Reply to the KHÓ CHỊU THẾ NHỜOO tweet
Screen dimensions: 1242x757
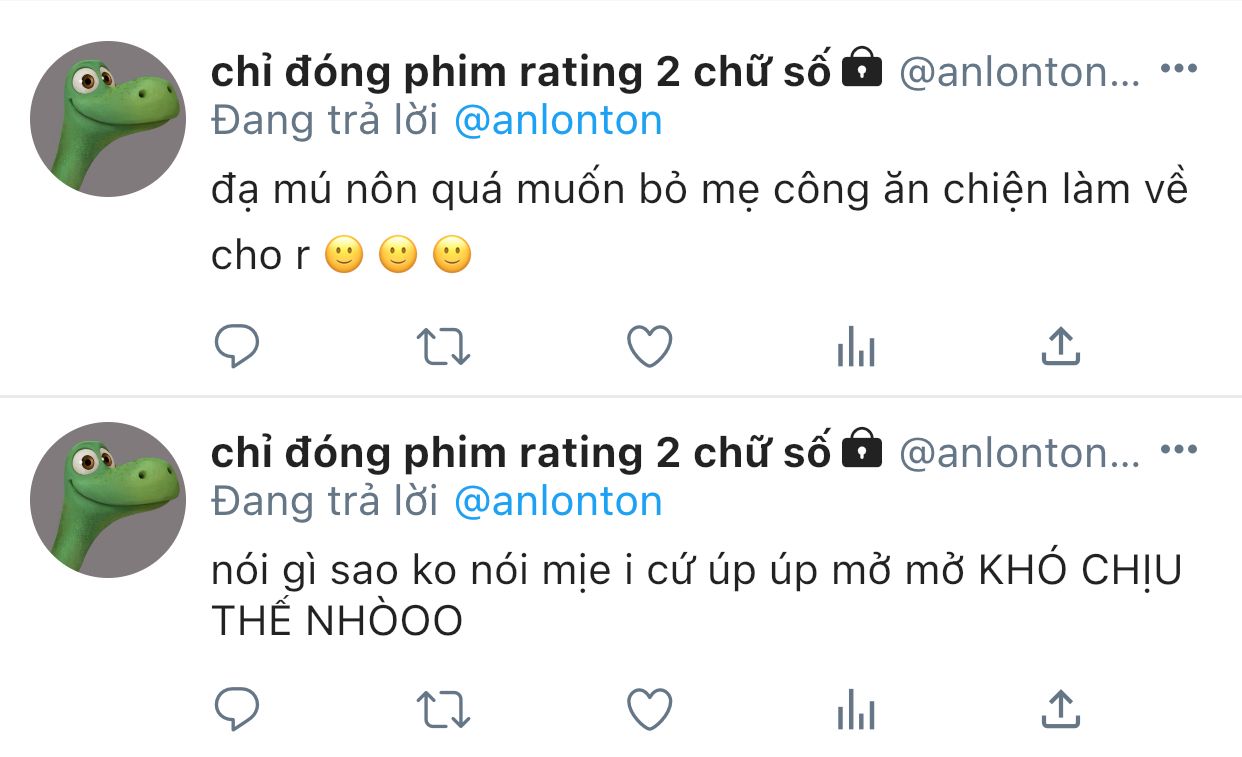click(x=238, y=709)
